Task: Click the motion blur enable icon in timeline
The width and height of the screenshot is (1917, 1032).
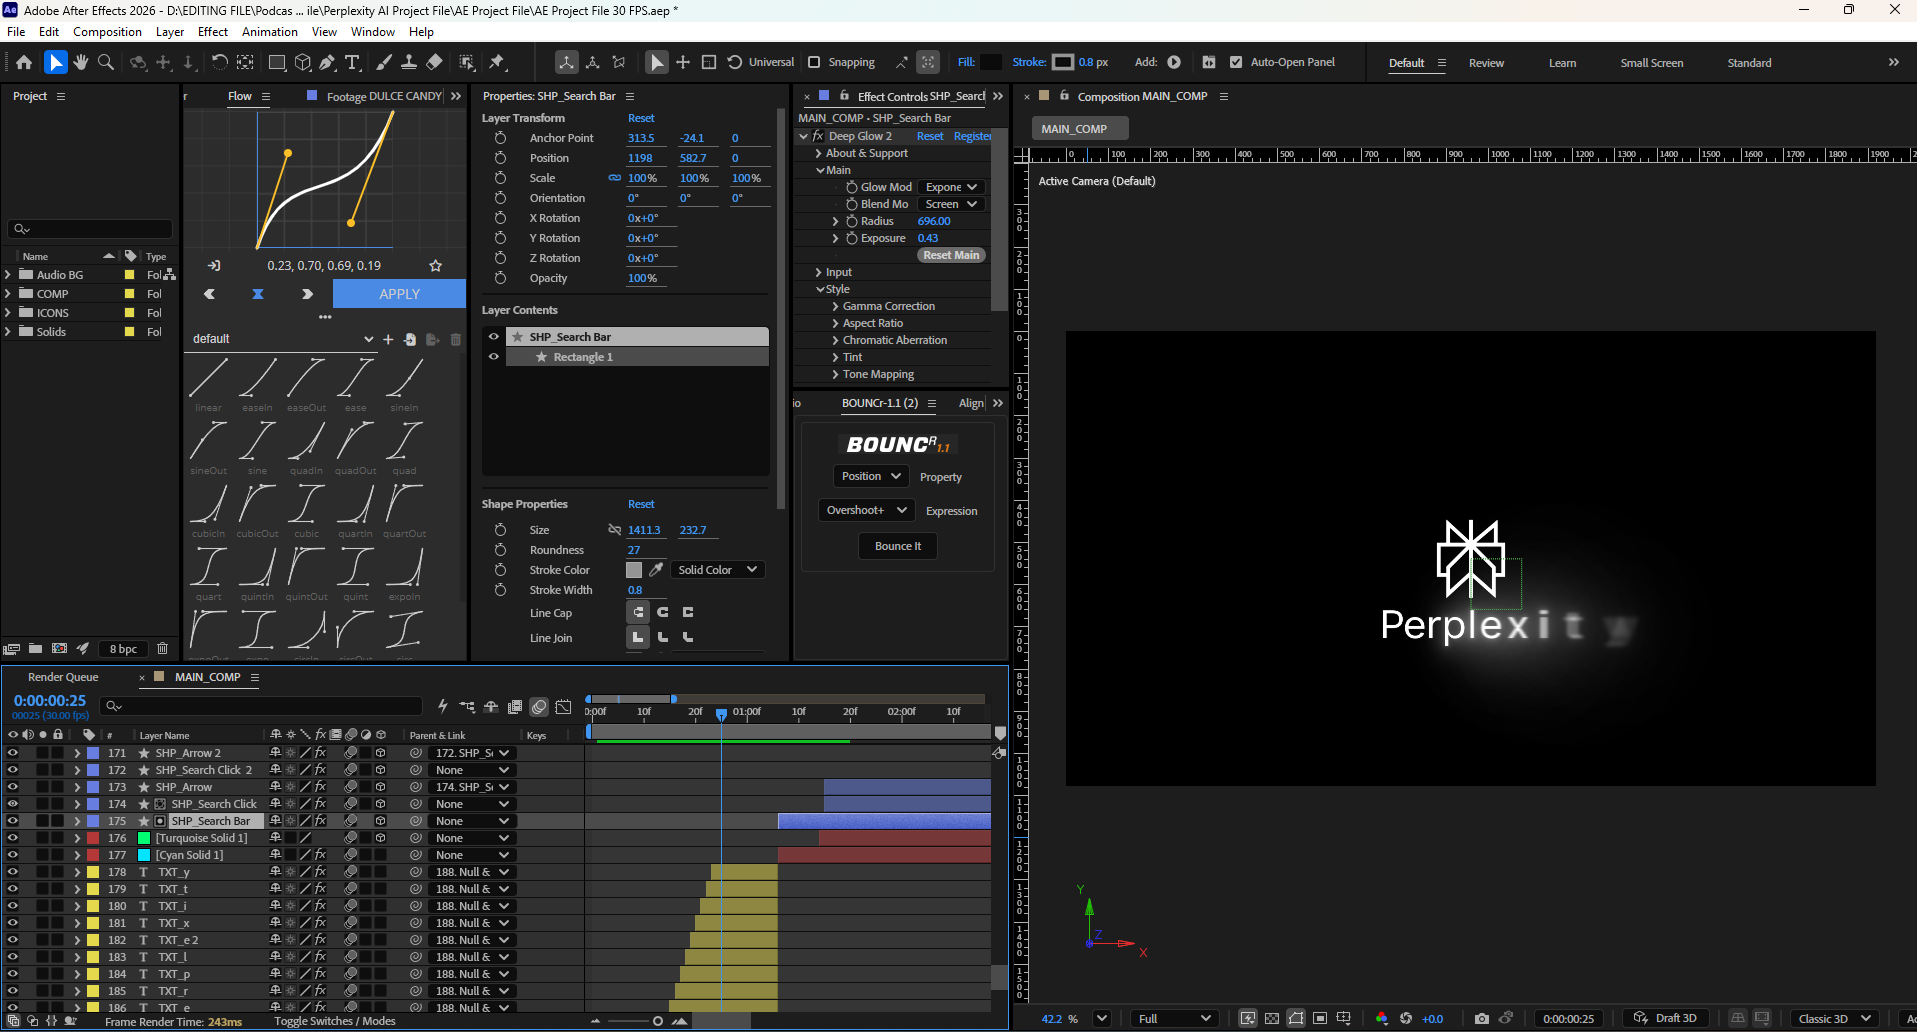Action: click(x=539, y=707)
